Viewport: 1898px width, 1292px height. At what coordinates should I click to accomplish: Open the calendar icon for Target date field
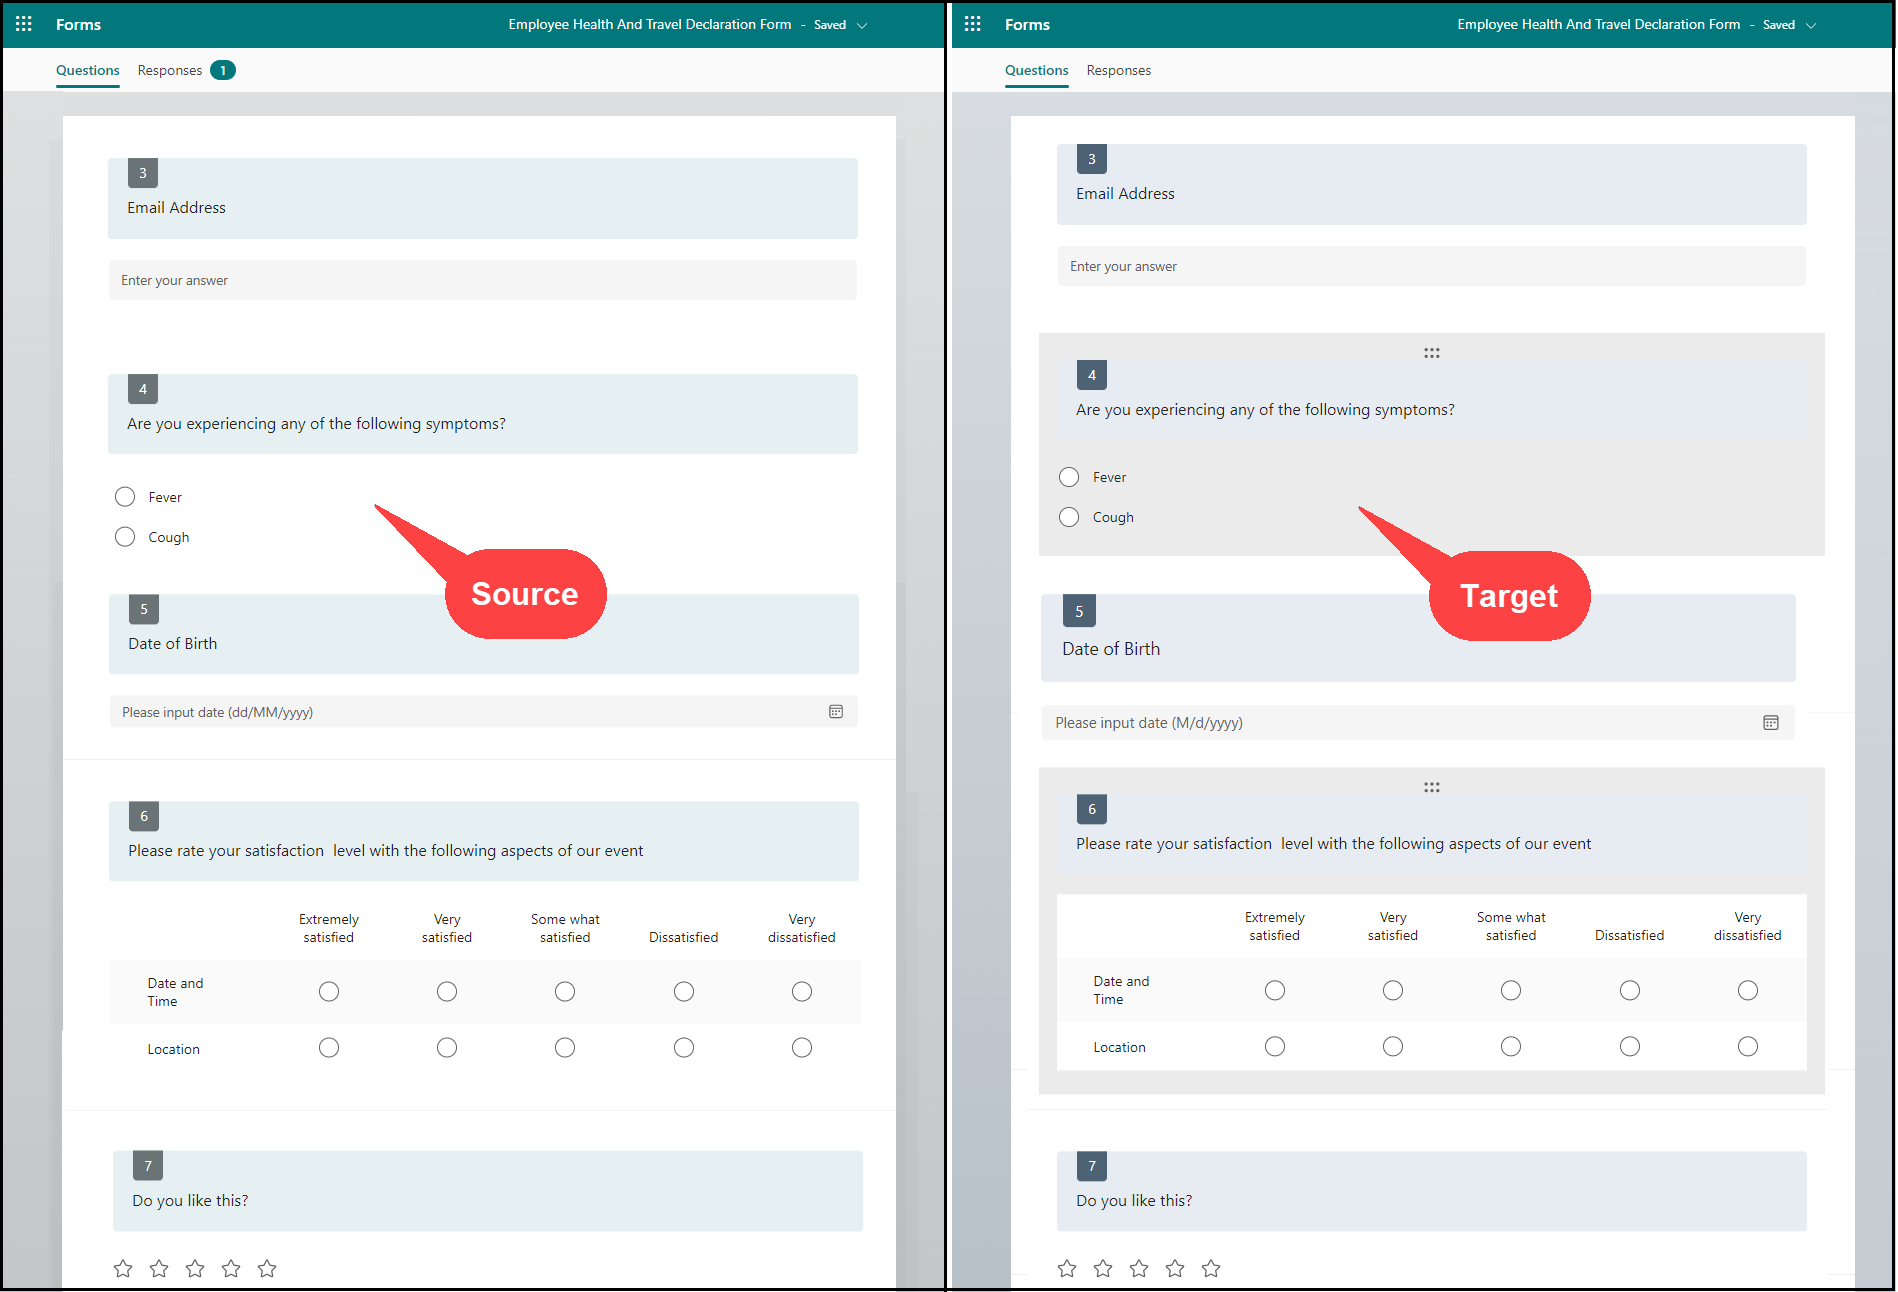pyautogui.click(x=1771, y=722)
